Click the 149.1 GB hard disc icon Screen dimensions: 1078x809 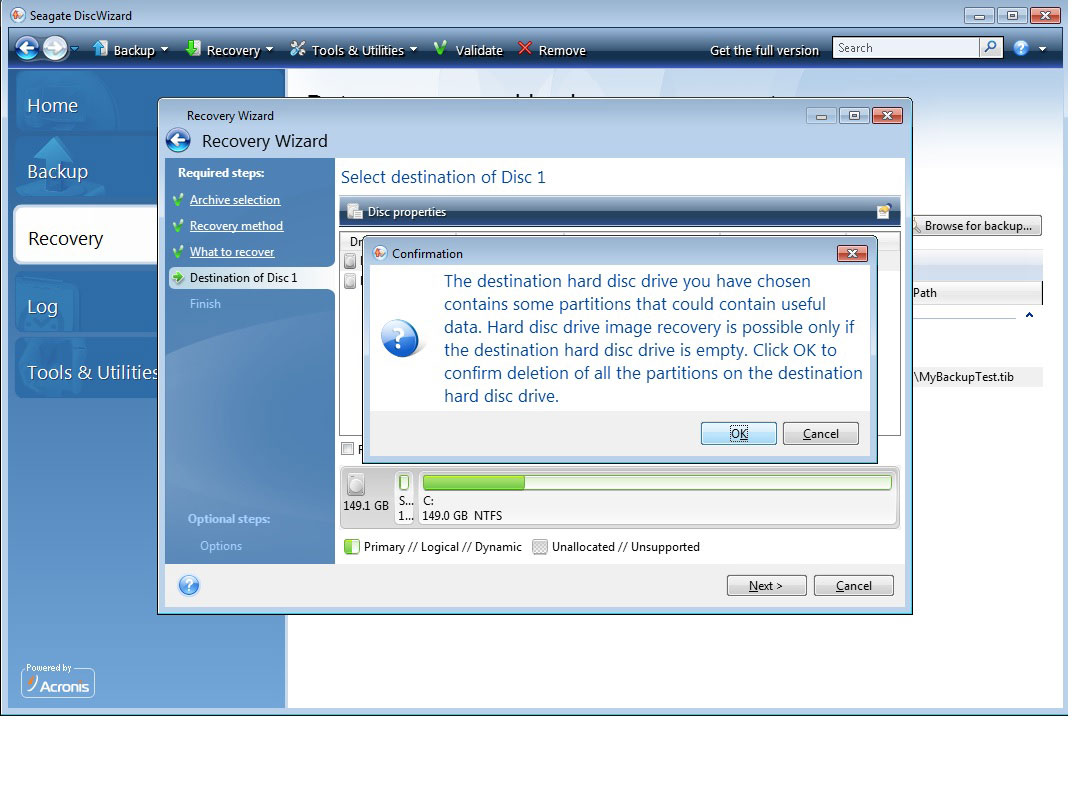click(x=355, y=485)
